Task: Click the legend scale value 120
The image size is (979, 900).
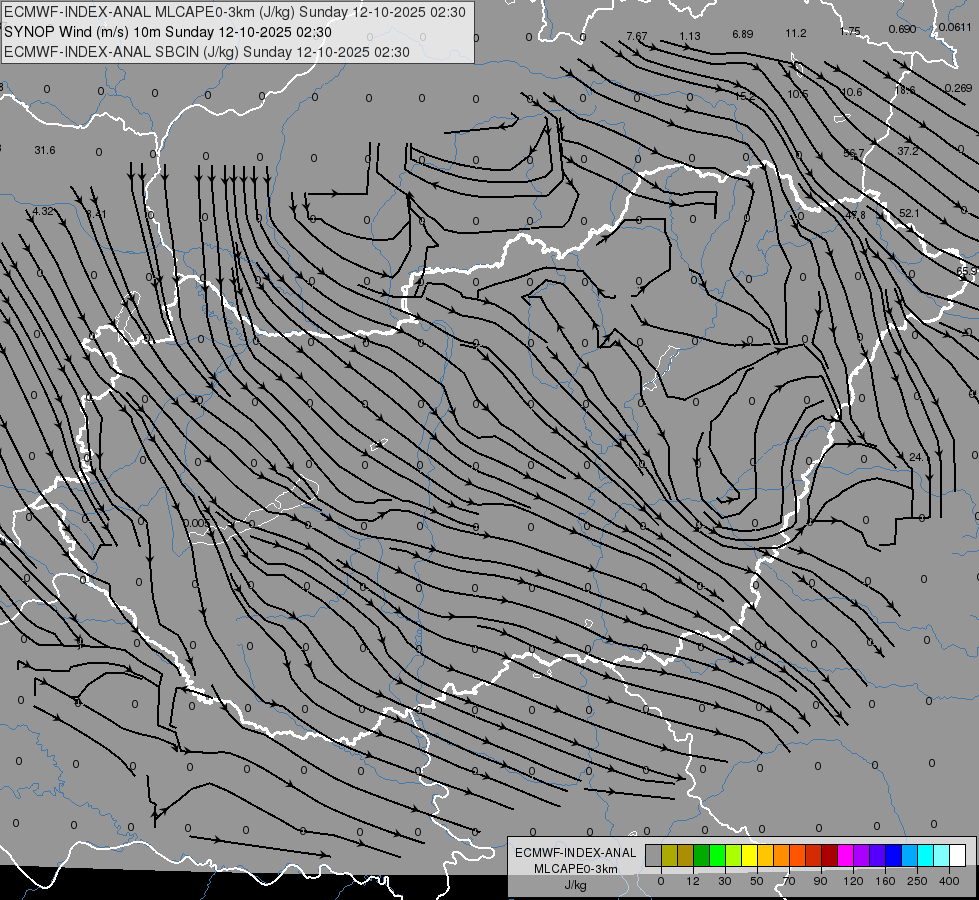Action: point(853,881)
